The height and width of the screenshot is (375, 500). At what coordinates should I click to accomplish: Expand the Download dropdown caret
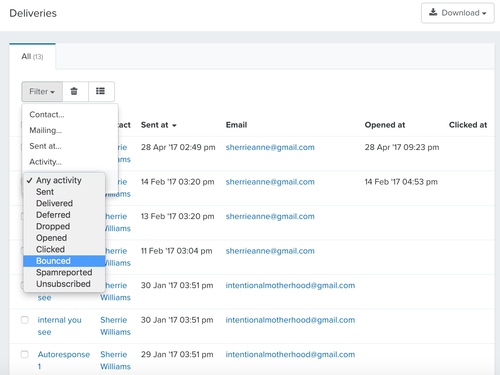484,13
